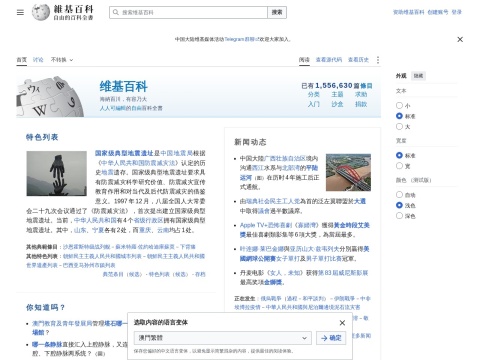The height and width of the screenshot is (360, 480).
Task: Open the 澳門繁體 variant combo box
Action: (x=223, y=338)
